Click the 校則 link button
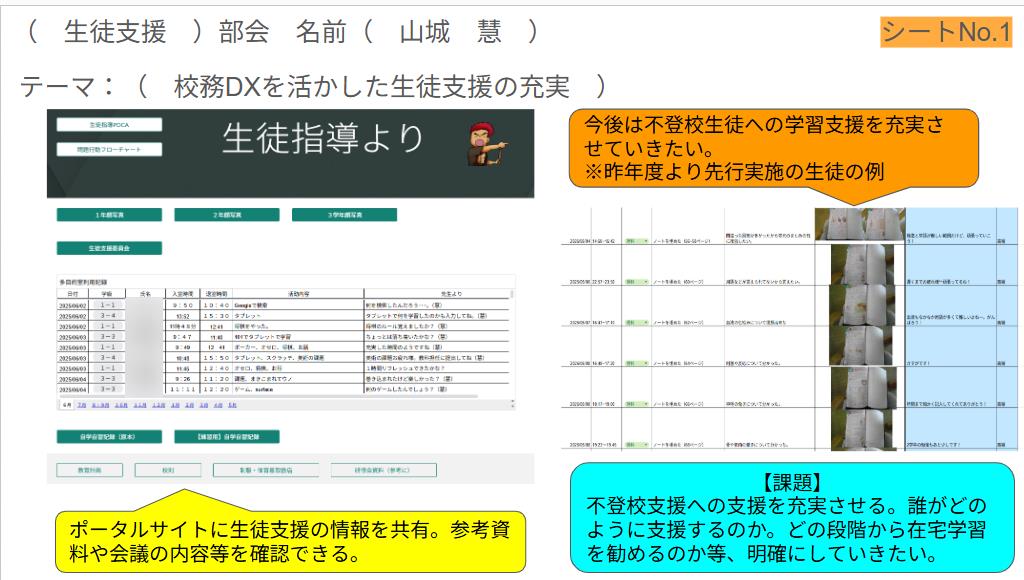The width and height of the screenshot is (1024, 580). point(169,468)
